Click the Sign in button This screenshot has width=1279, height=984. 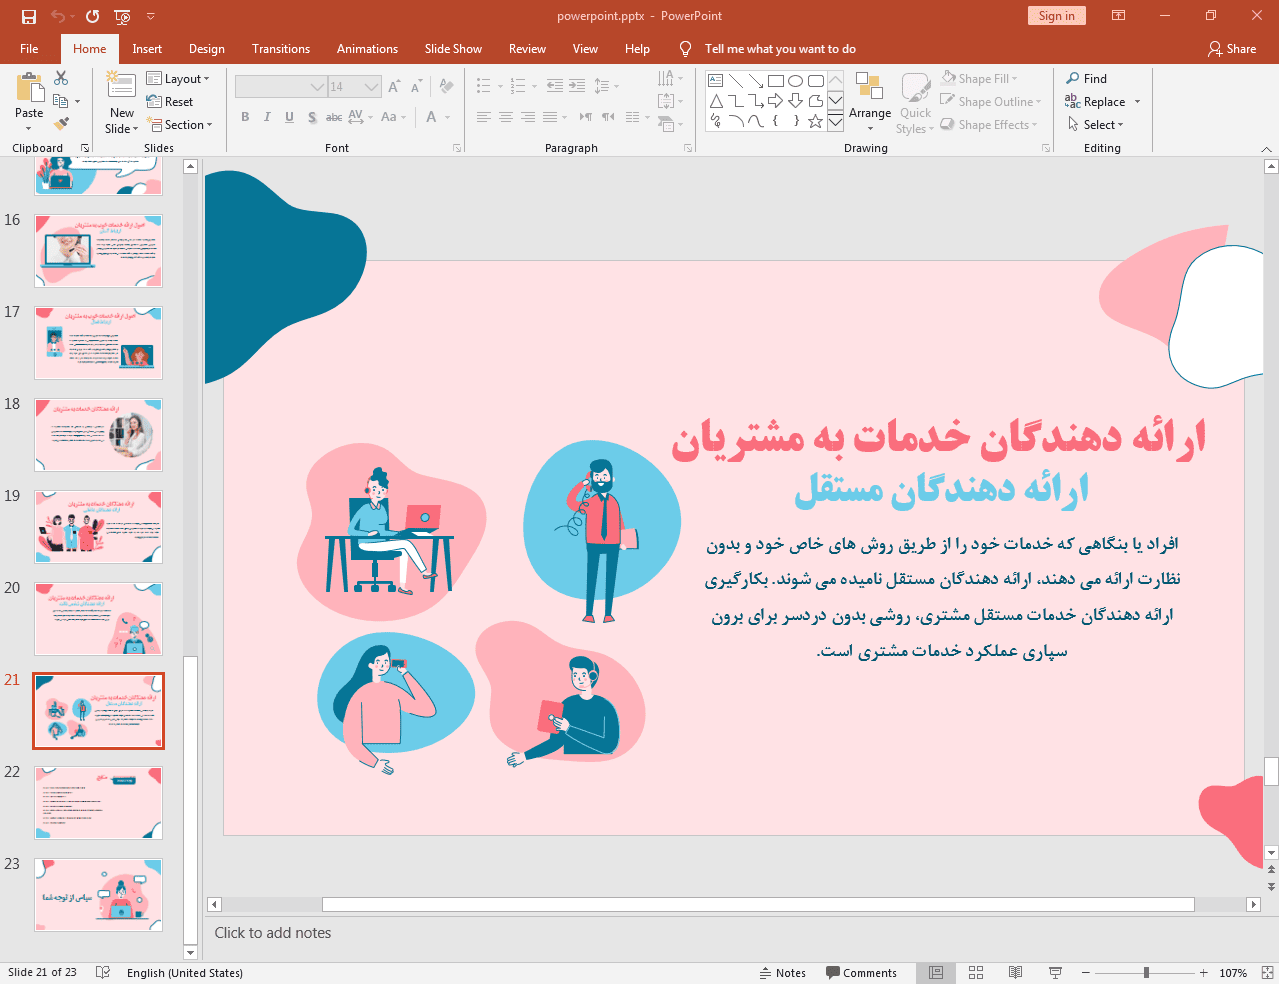1056,16
